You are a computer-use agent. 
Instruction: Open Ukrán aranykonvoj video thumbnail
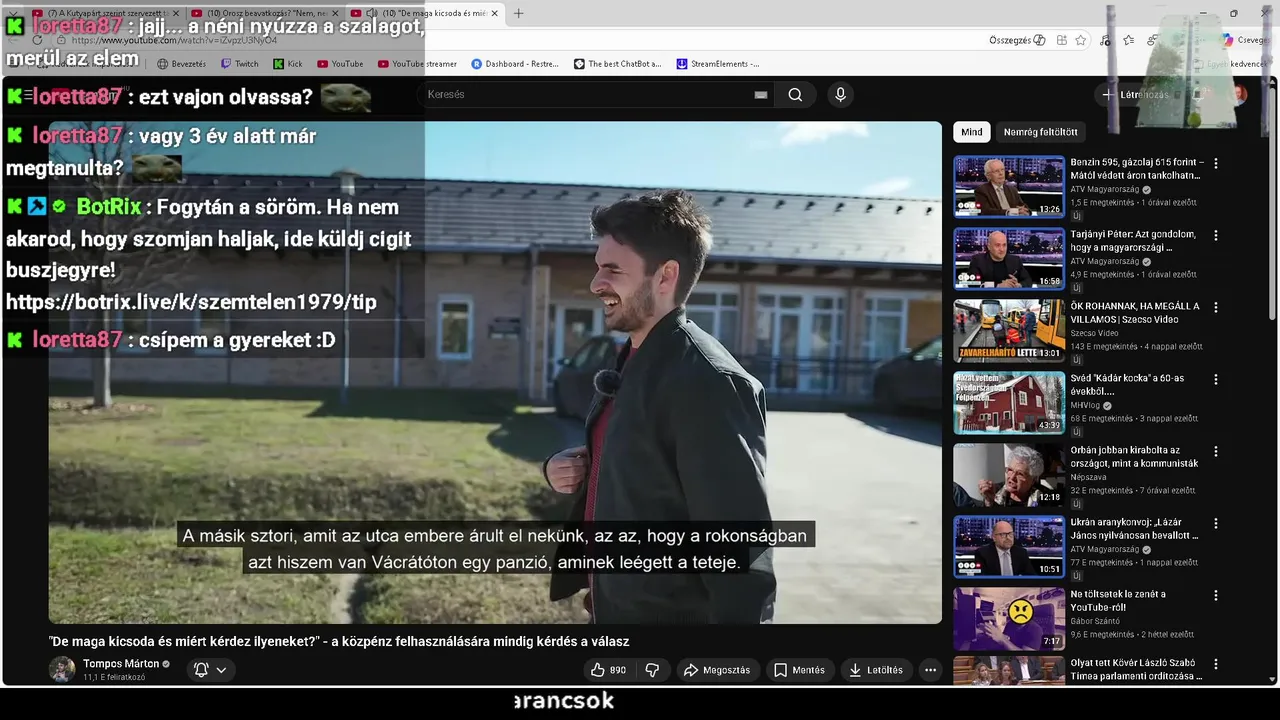coord(1009,546)
